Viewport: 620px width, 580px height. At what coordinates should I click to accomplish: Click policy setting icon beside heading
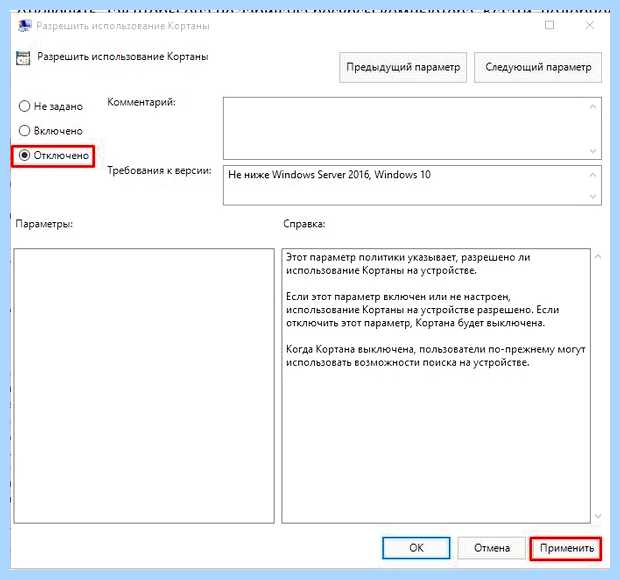click(x=23, y=58)
